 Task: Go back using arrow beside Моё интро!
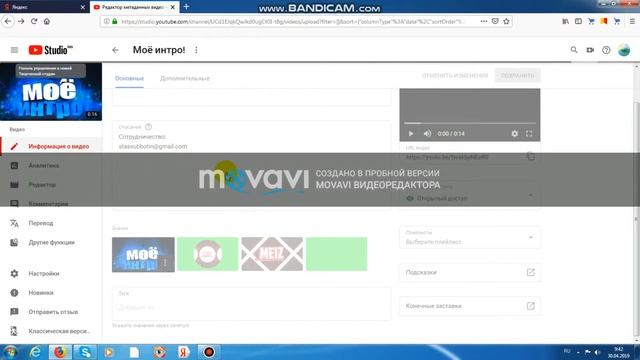tap(116, 50)
